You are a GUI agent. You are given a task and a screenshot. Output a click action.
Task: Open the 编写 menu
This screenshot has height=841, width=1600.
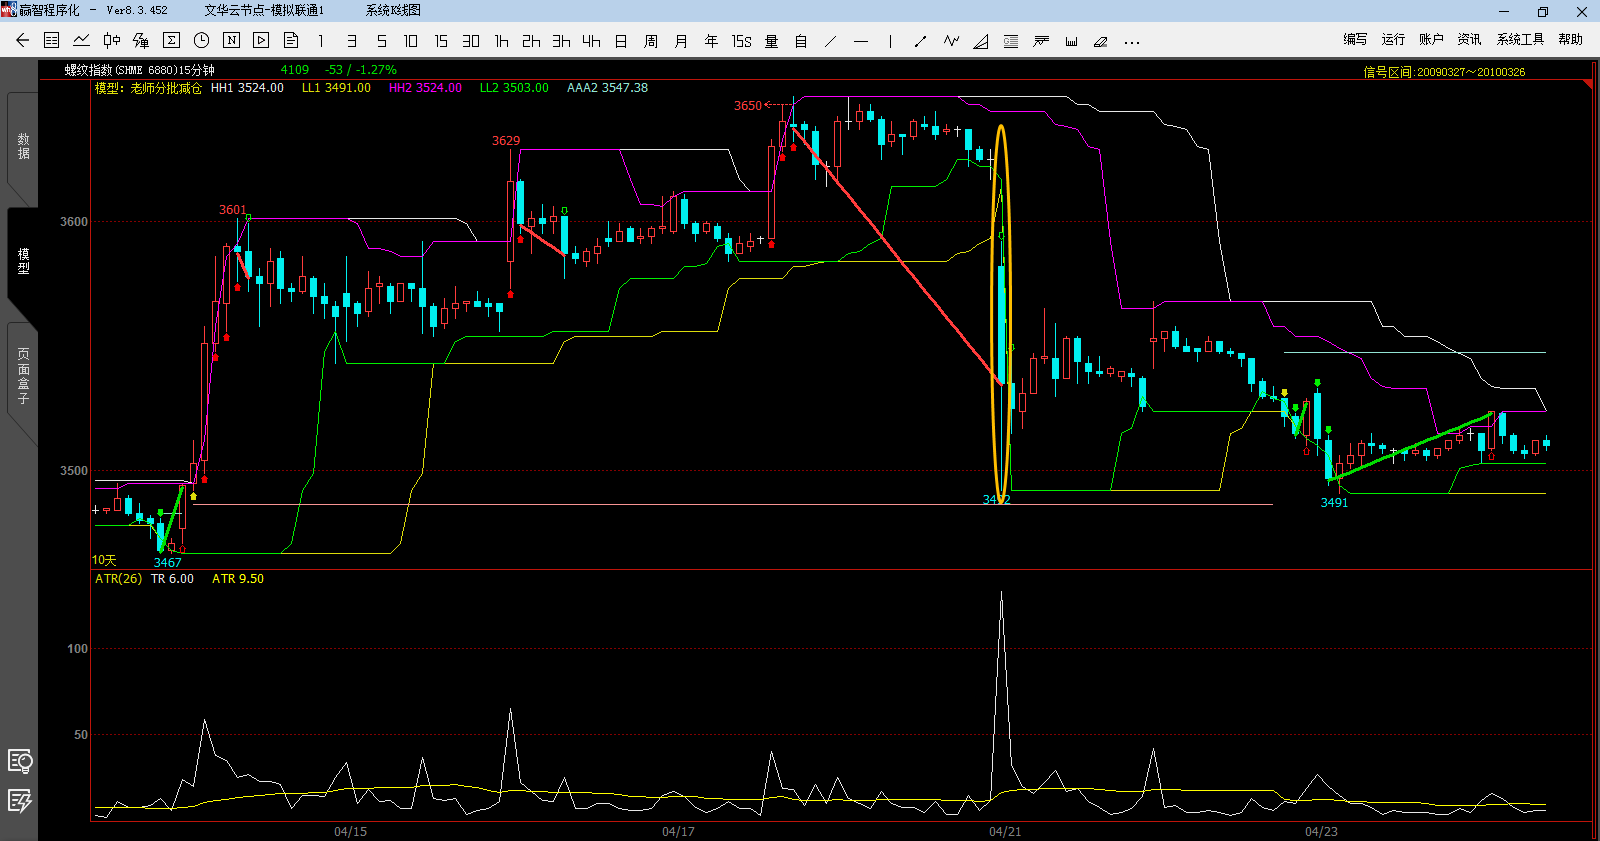(1355, 39)
